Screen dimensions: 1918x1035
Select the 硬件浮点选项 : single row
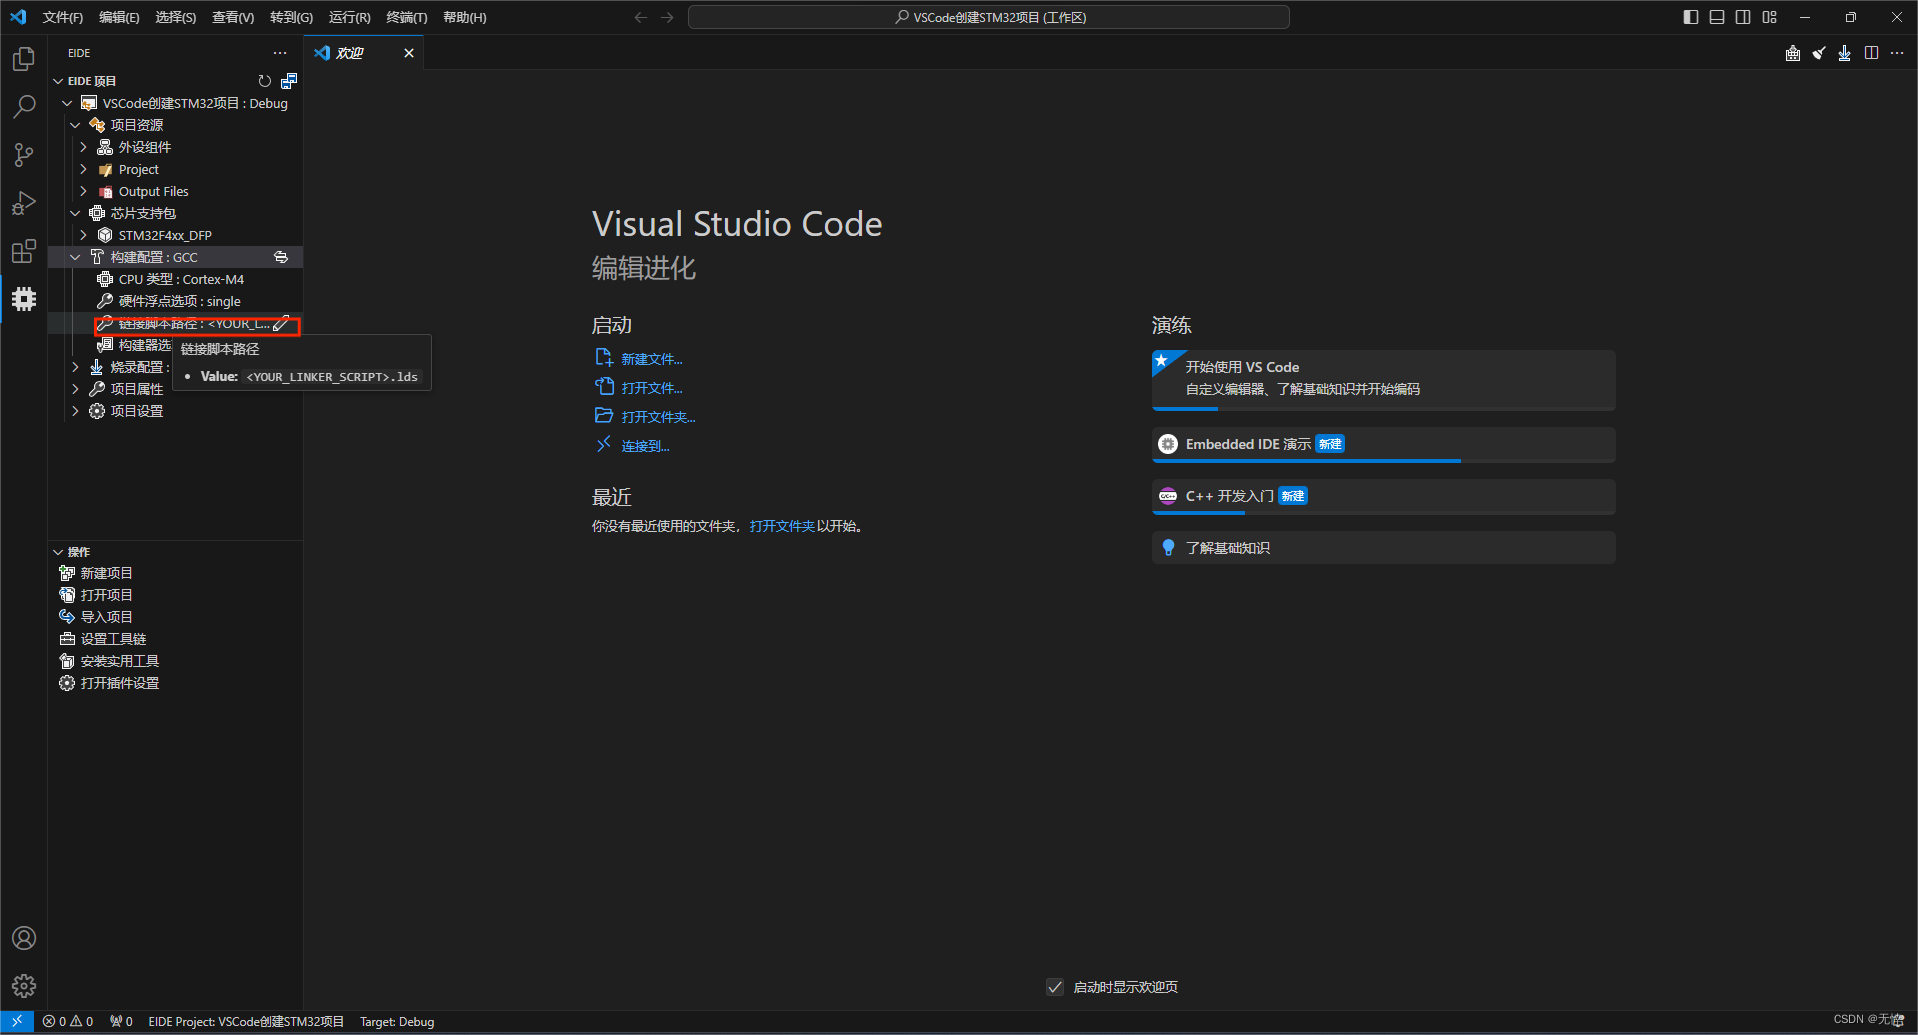pos(175,301)
